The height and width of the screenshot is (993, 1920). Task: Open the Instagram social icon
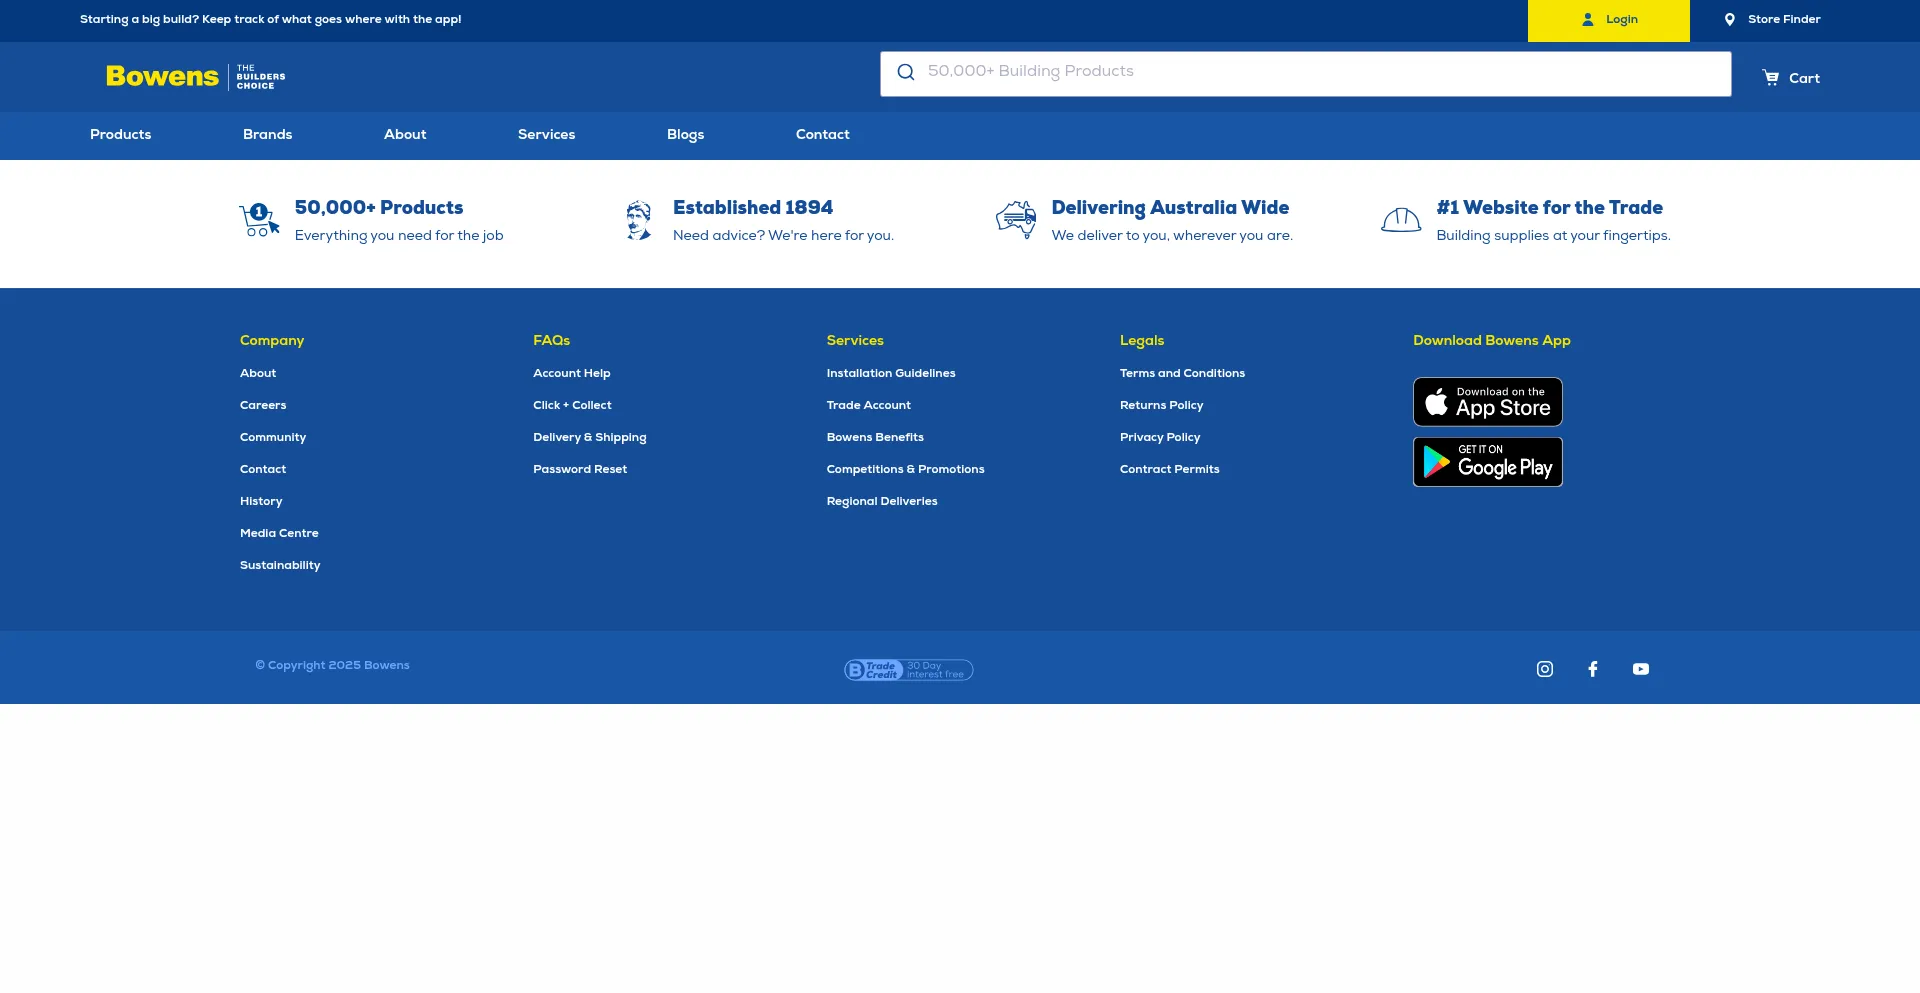point(1544,669)
